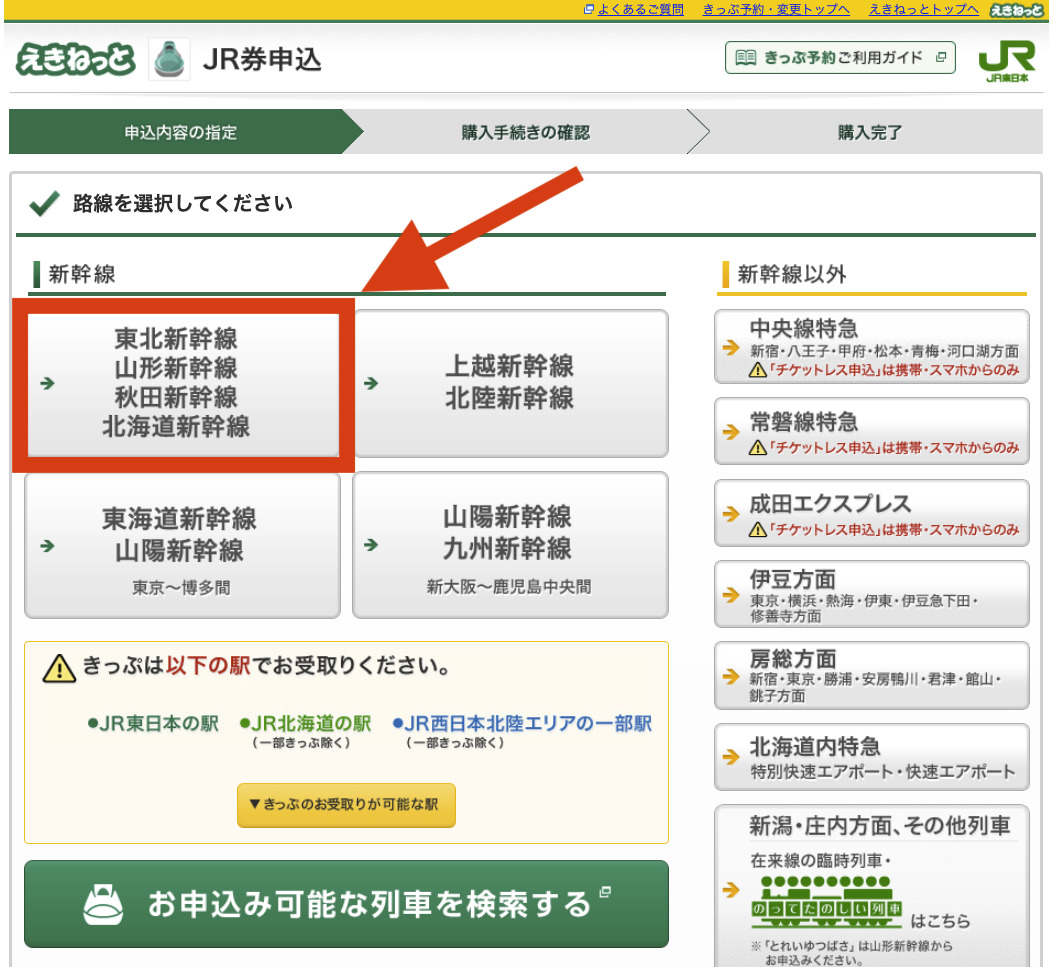
Task: Choose 中央線特急
Action: tap(872, 347)
